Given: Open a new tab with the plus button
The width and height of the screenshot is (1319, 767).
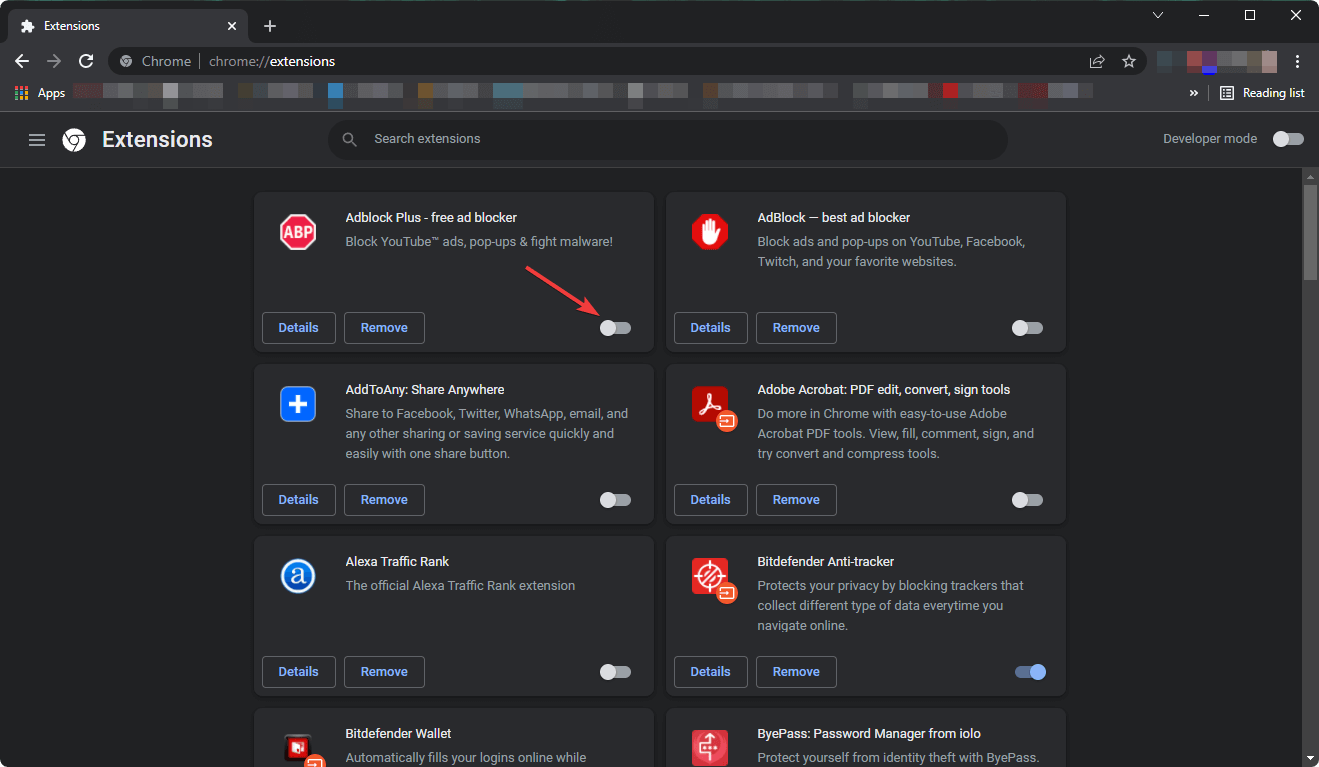Looking at the screenshot, I should tap(270, 26).
